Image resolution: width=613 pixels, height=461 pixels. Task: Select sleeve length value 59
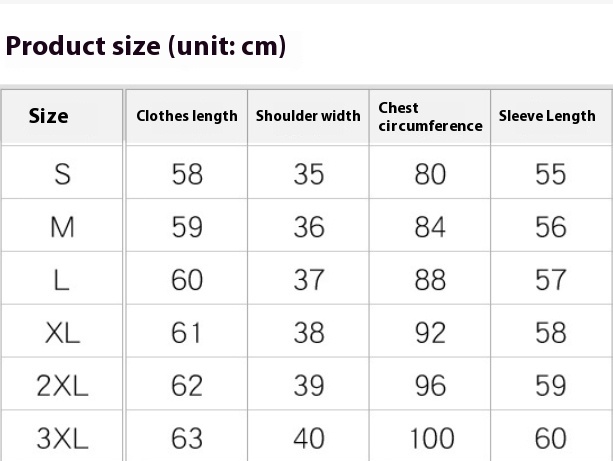[x=550, y=386]
